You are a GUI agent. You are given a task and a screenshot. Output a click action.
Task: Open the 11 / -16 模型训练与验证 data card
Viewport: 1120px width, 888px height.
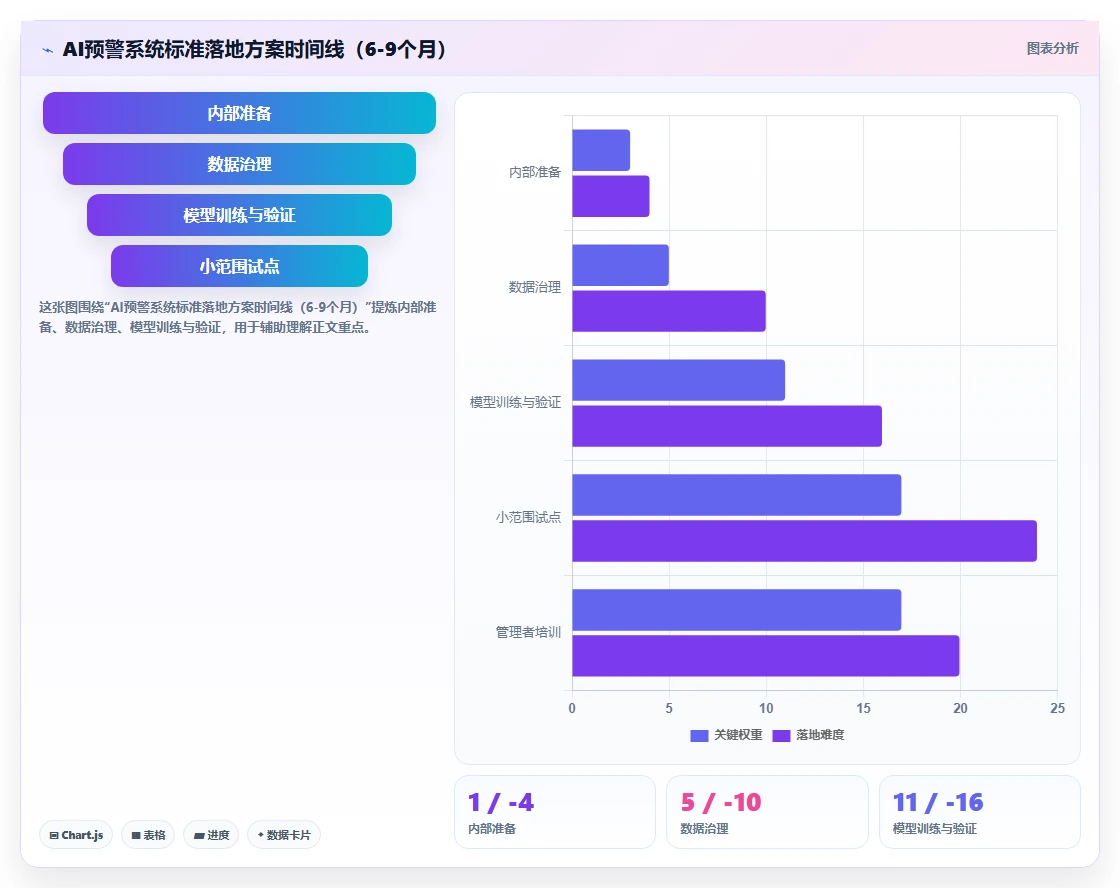coord(979,812)
